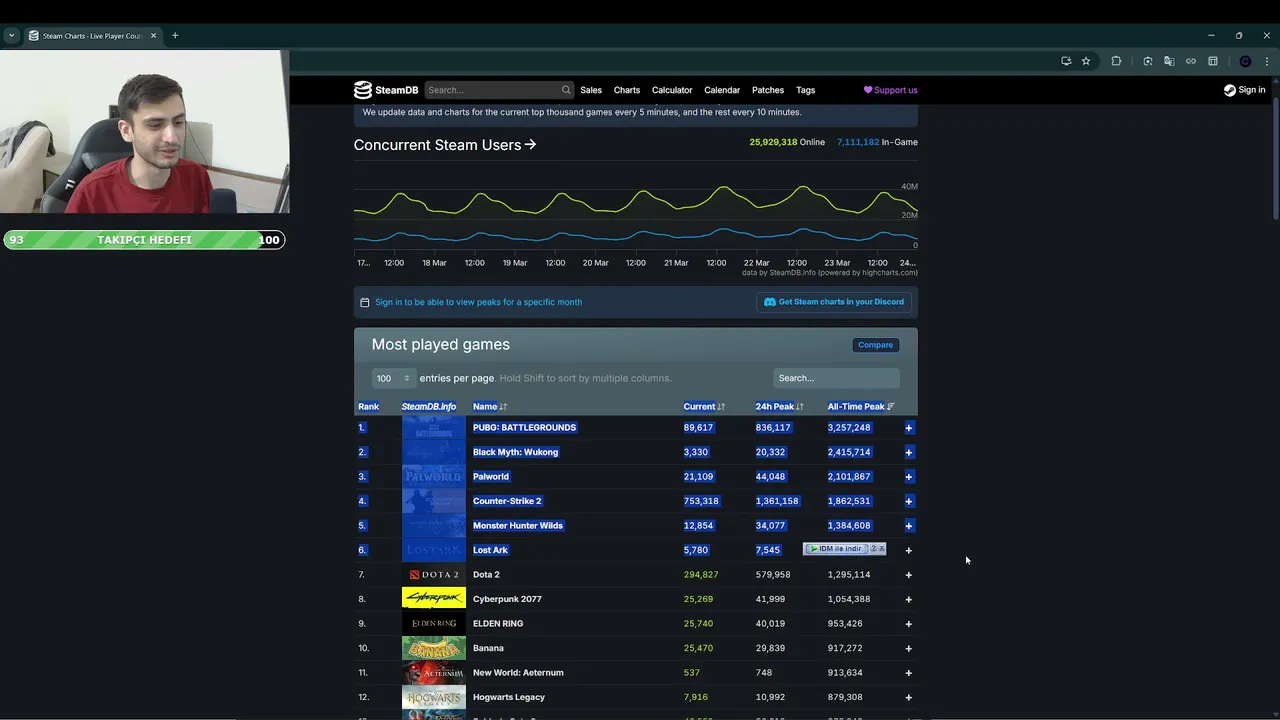
Task: Click the Most played games table search field
Action: [836, 378]
